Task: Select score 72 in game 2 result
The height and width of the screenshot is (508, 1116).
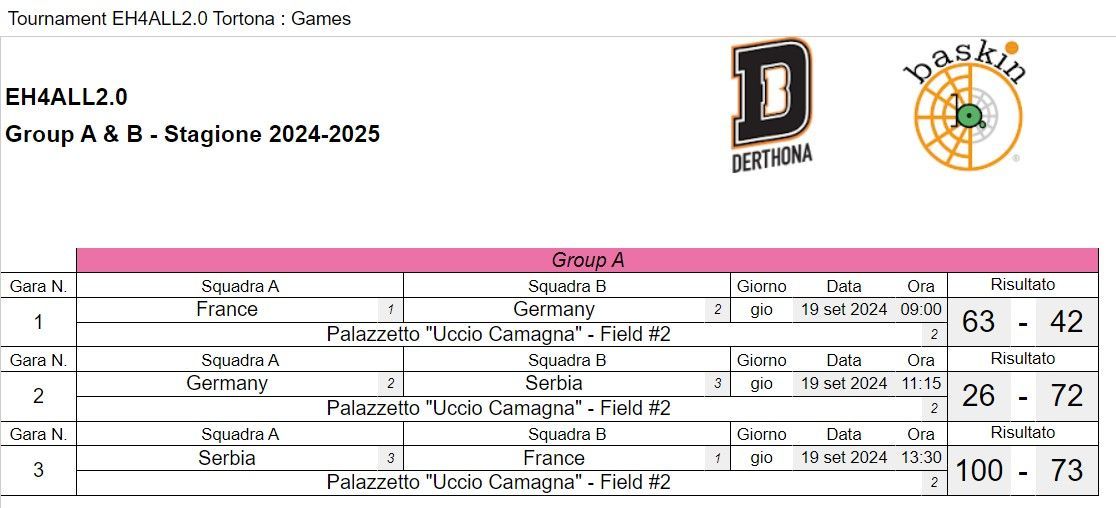Action: 1066,396
